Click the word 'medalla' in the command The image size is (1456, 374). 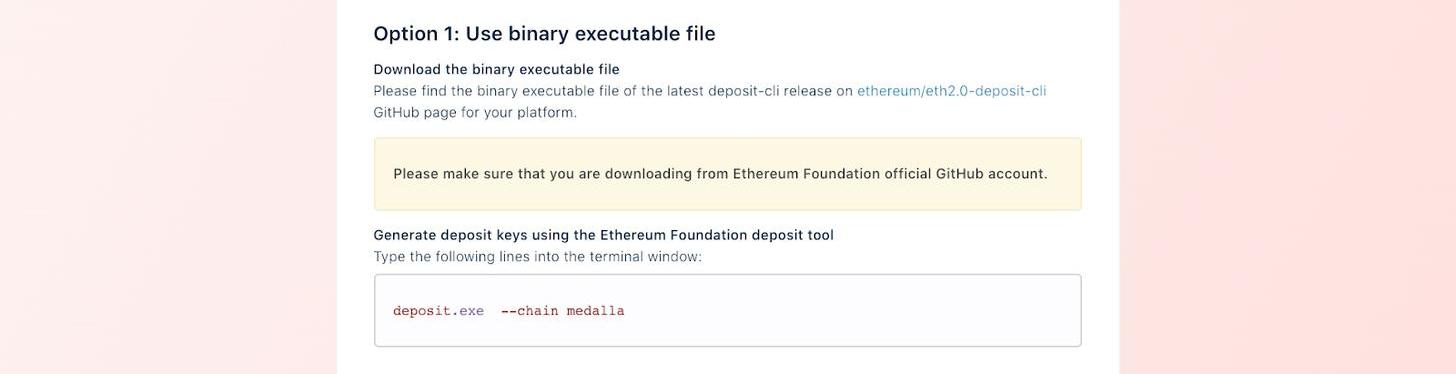pyautogui.click(x=596, y=311)
